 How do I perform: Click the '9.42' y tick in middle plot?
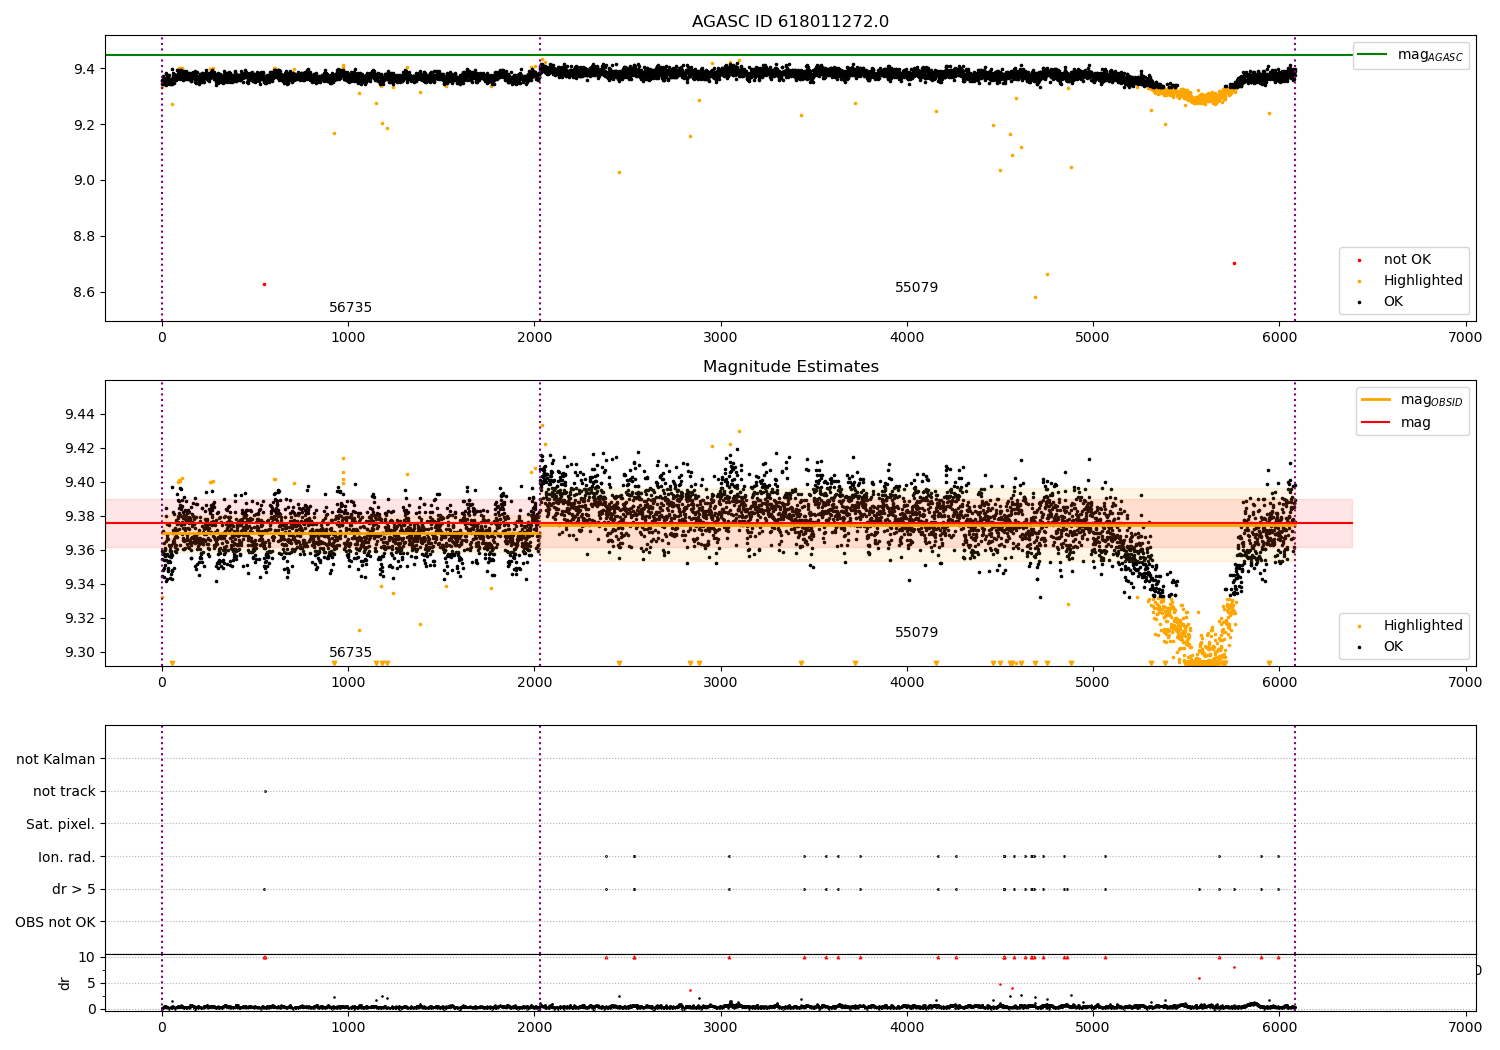click(80, 449)
